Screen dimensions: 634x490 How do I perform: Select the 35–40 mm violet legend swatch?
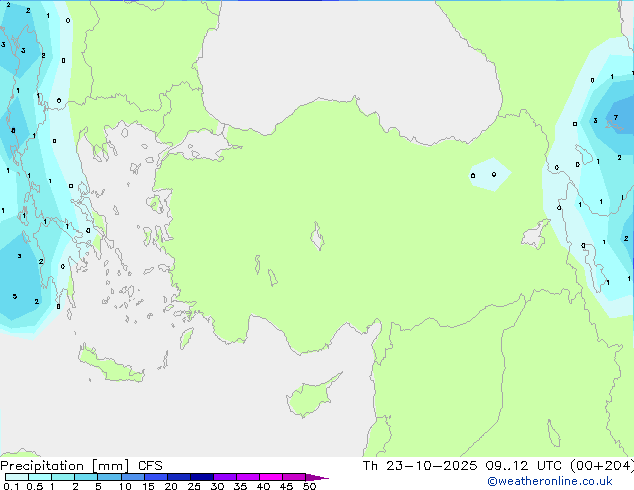(x=247, y=477)
